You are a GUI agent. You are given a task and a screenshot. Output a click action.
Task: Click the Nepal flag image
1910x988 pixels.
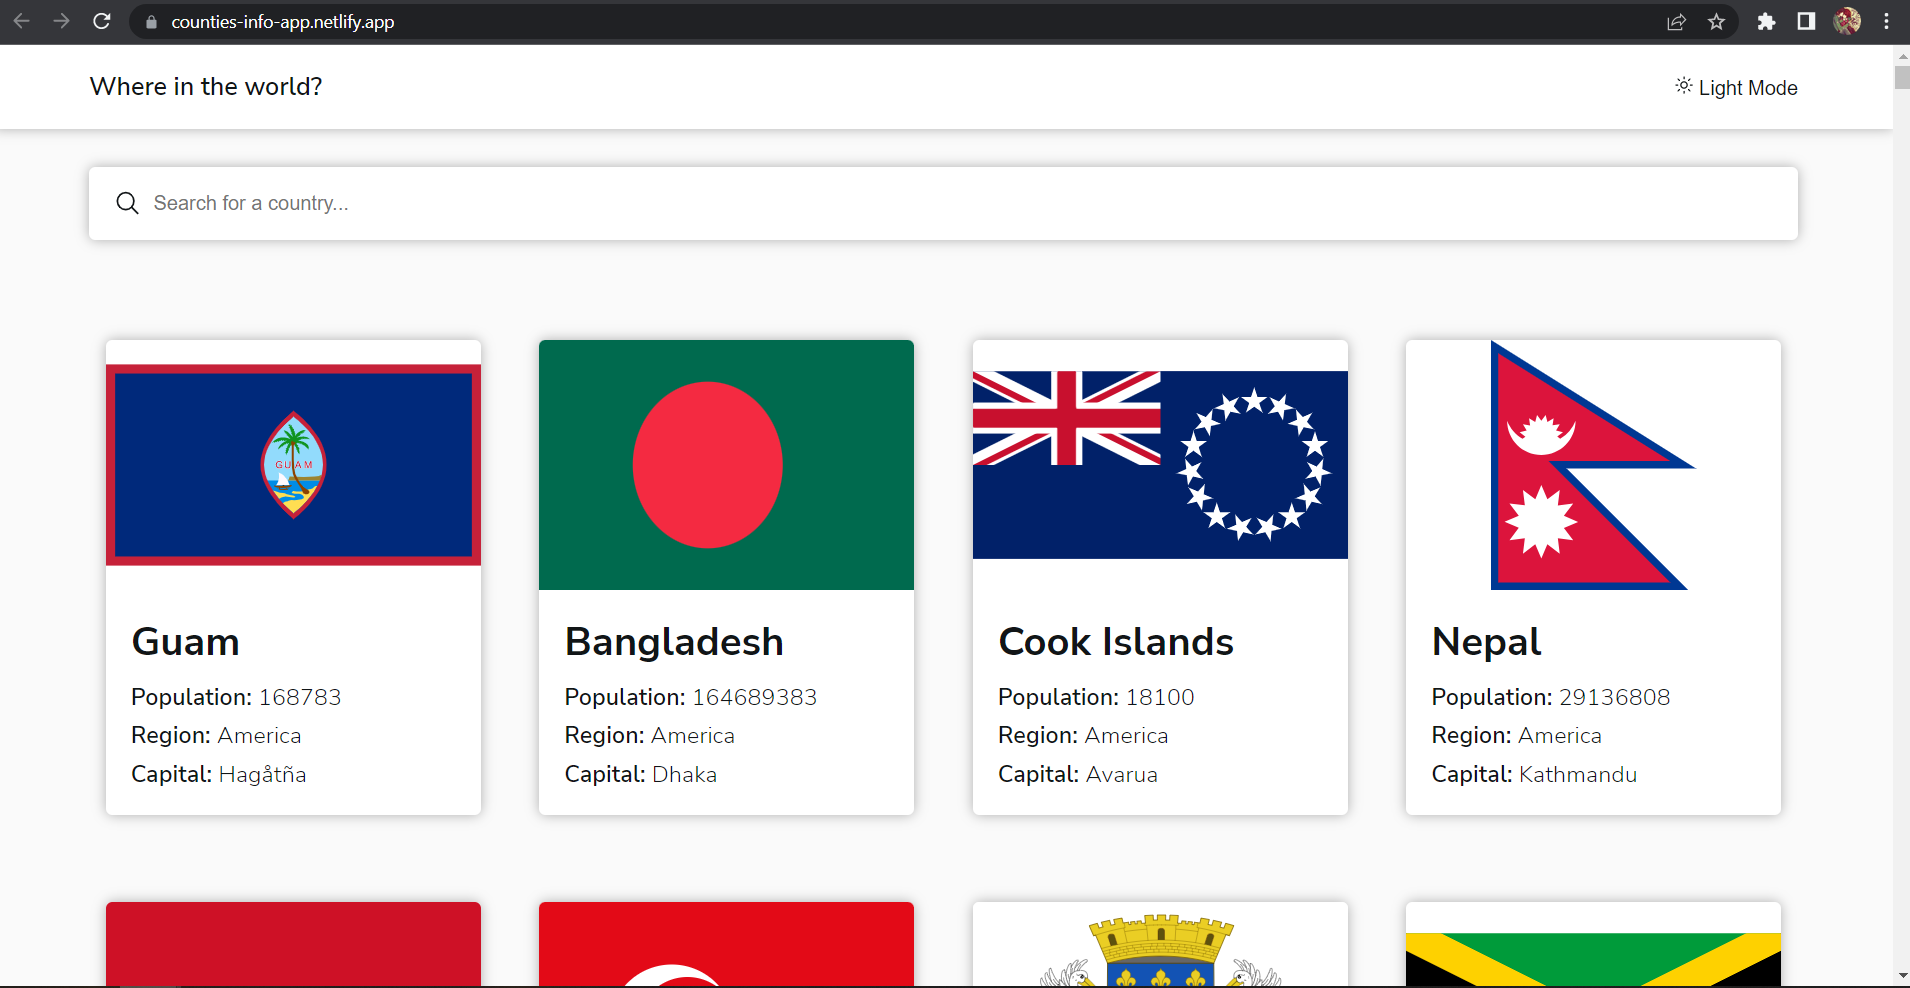(x=1592, y=464)
